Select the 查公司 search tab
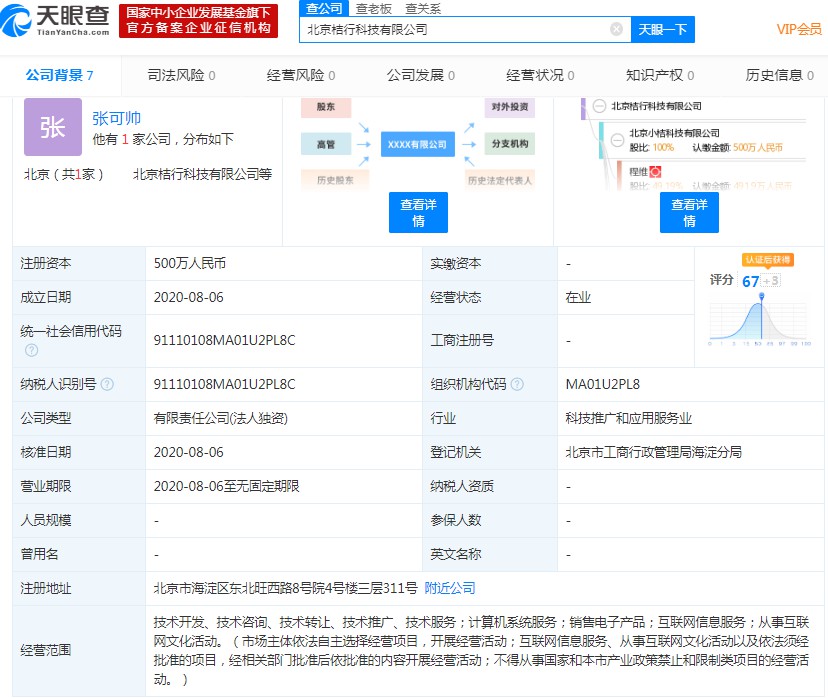This screenshot has height=698, width=828. (x=324, y=8)
